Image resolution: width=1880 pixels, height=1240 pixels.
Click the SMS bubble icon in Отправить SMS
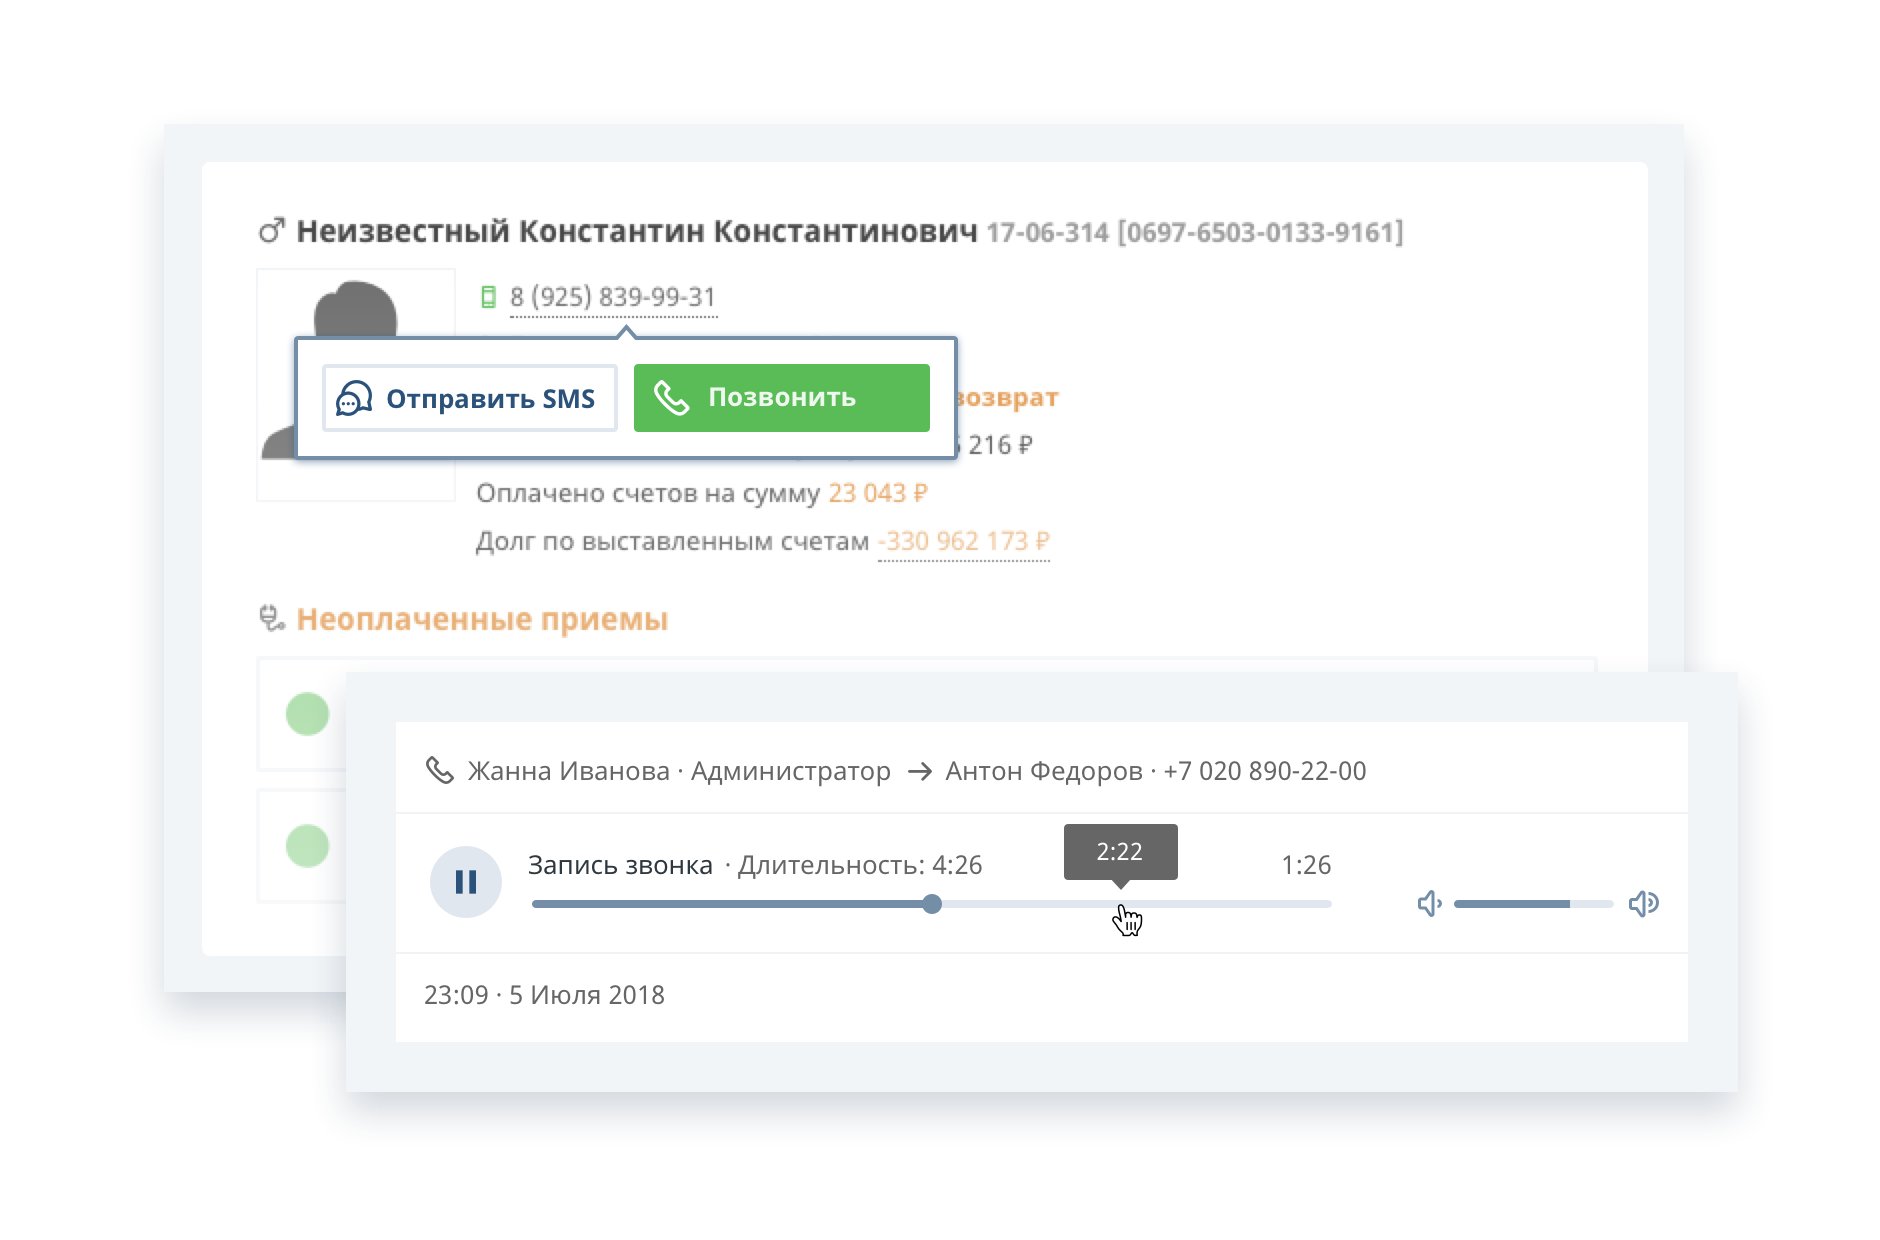point(352,397)
